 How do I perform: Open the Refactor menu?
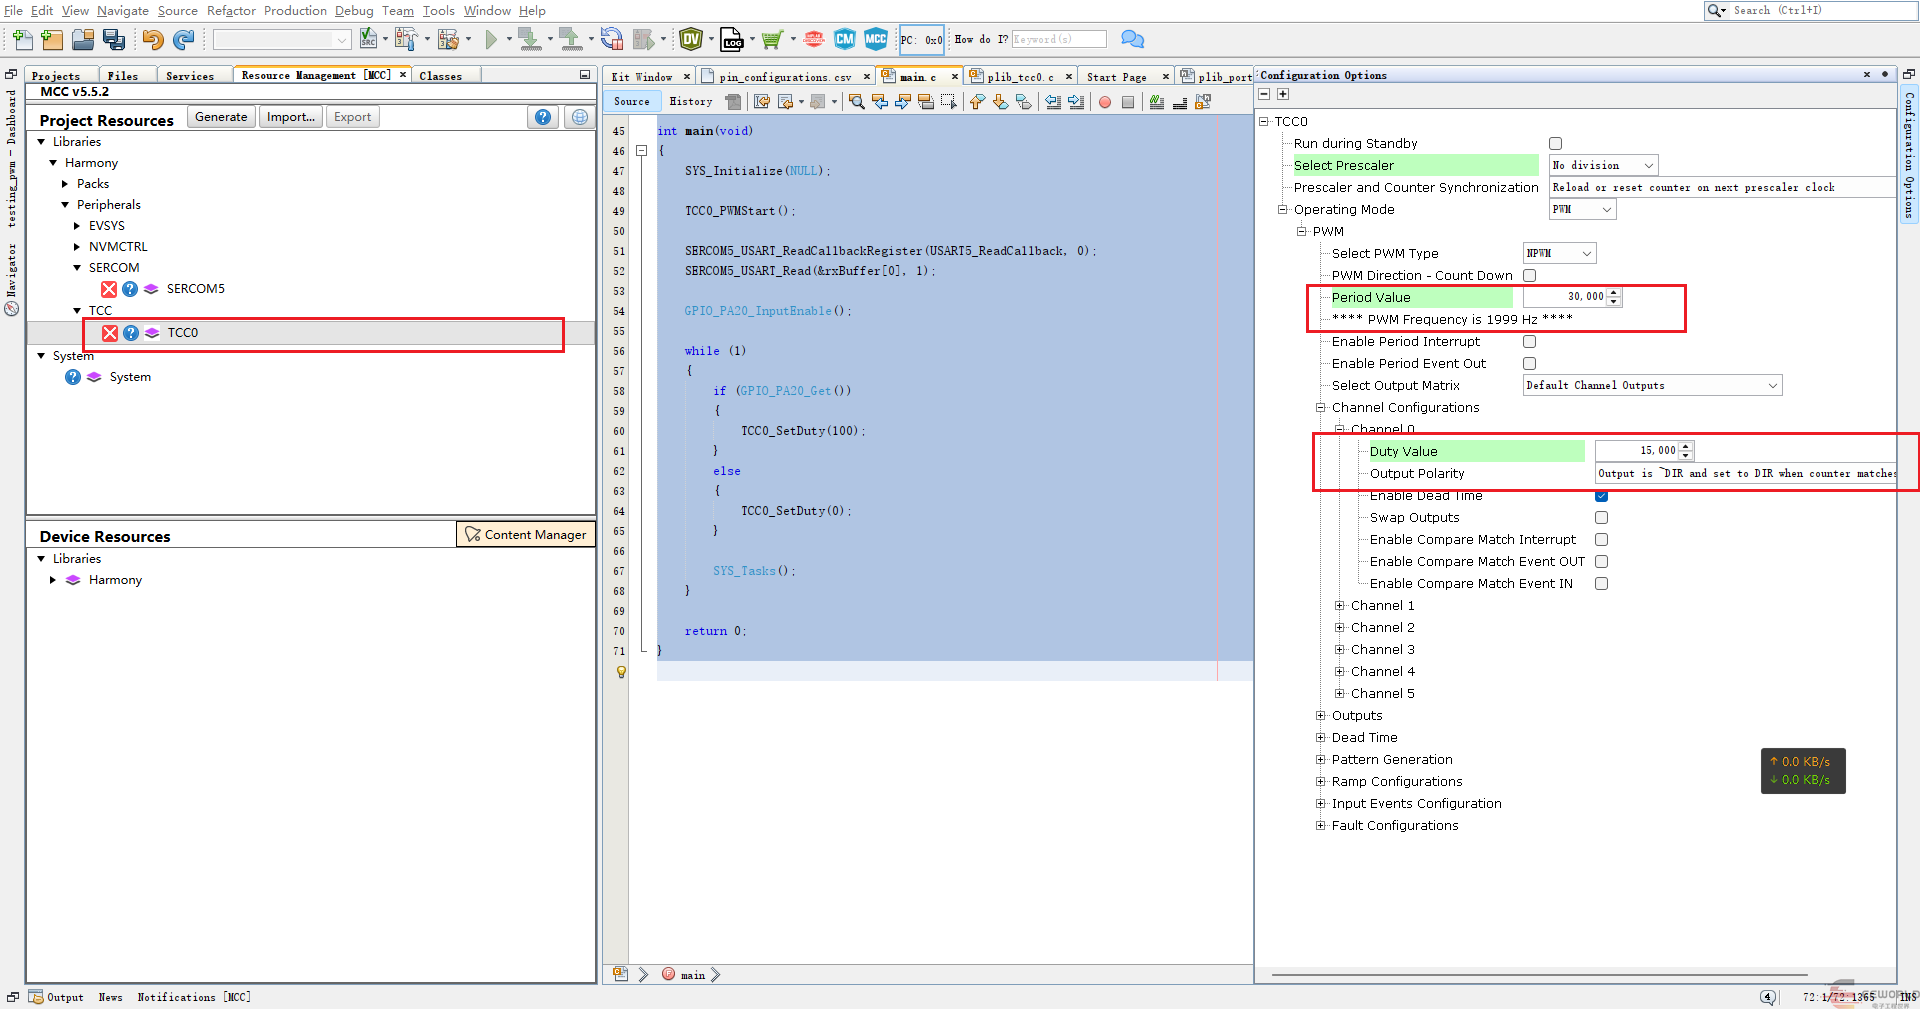tap(231, 10)
